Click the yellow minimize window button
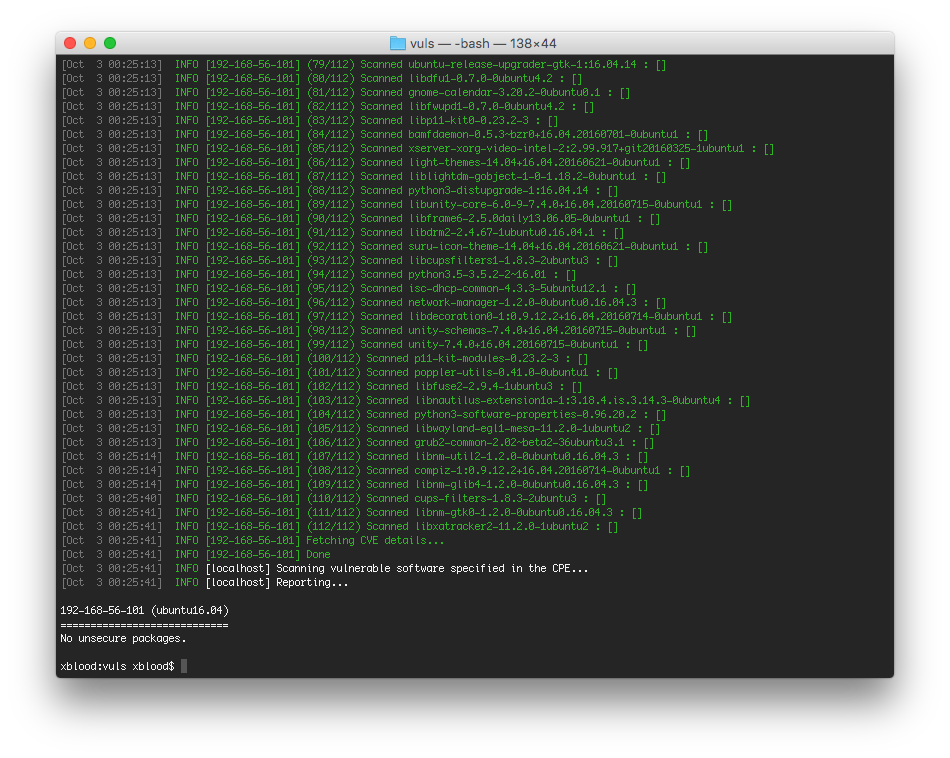 (90, 43)
